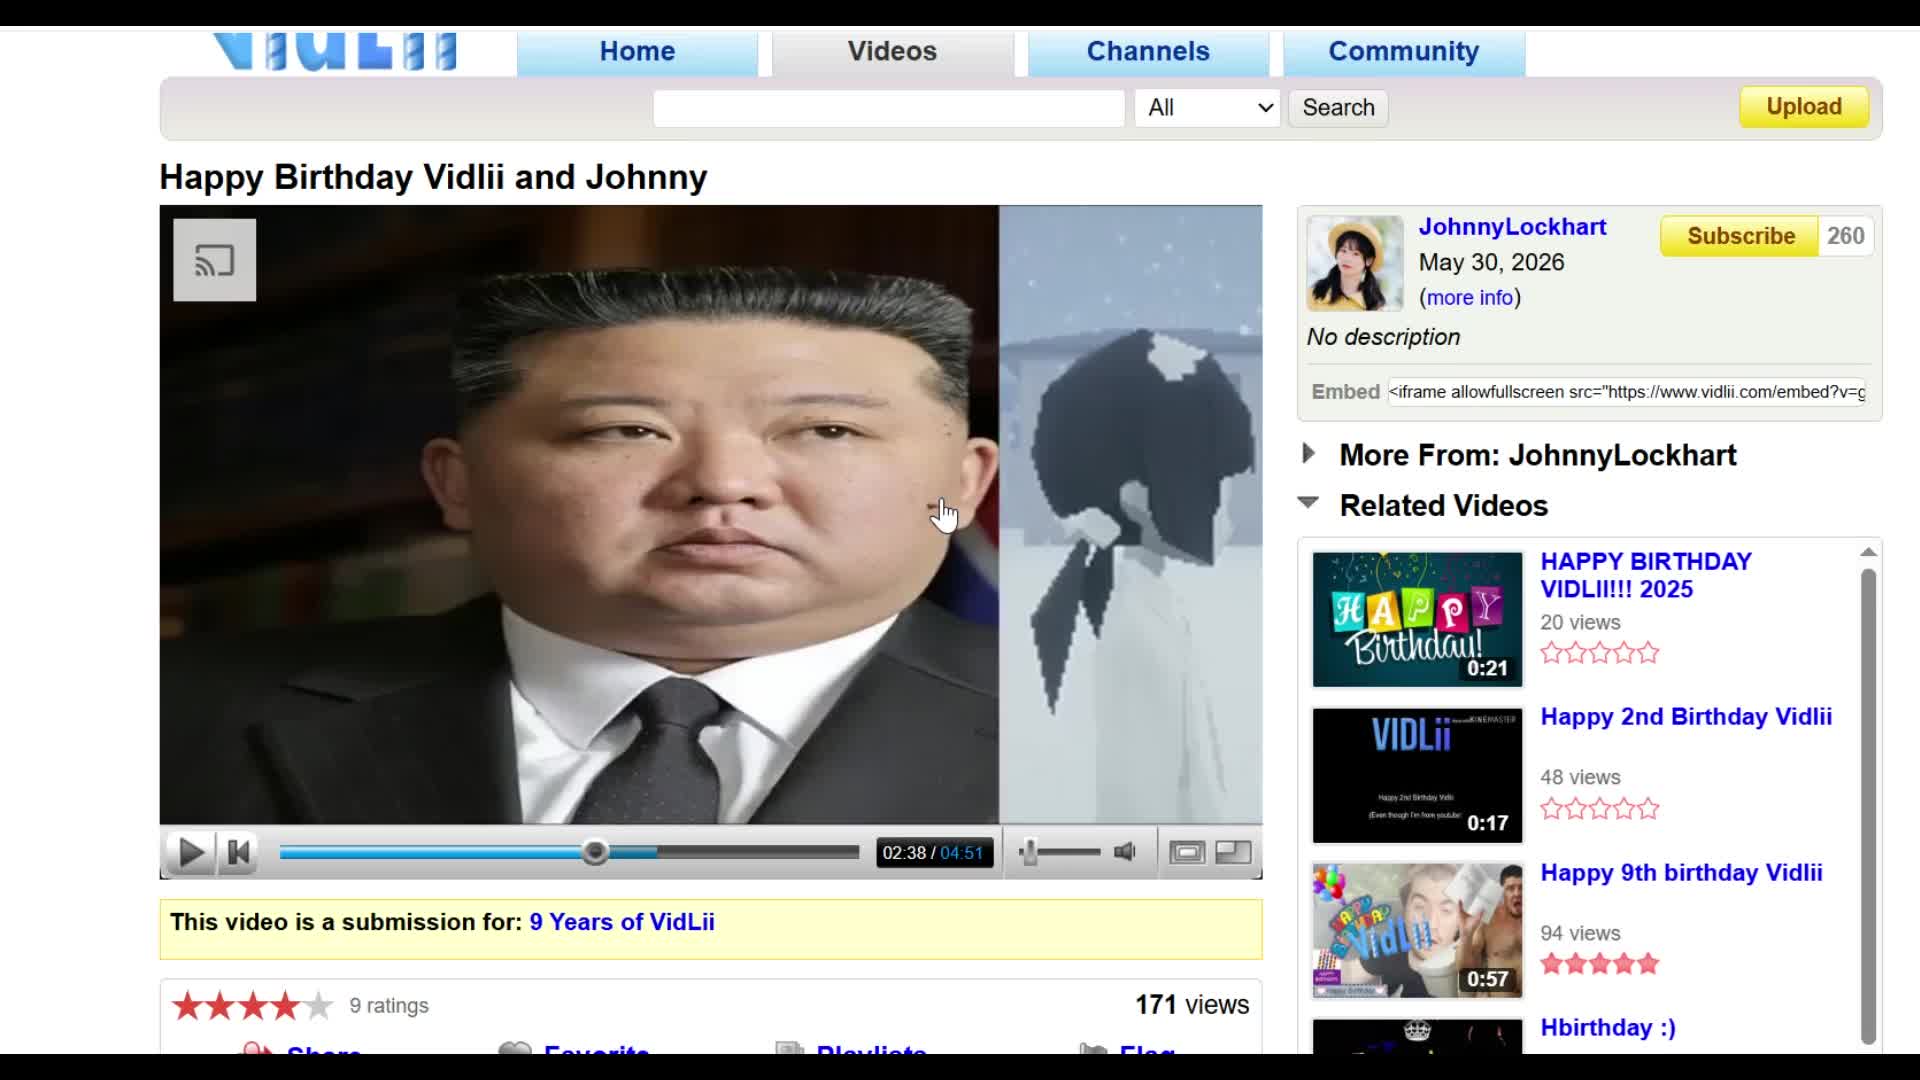Open Happy 9th birthday Vidlii thumbnail

[x=1417, y=931]
